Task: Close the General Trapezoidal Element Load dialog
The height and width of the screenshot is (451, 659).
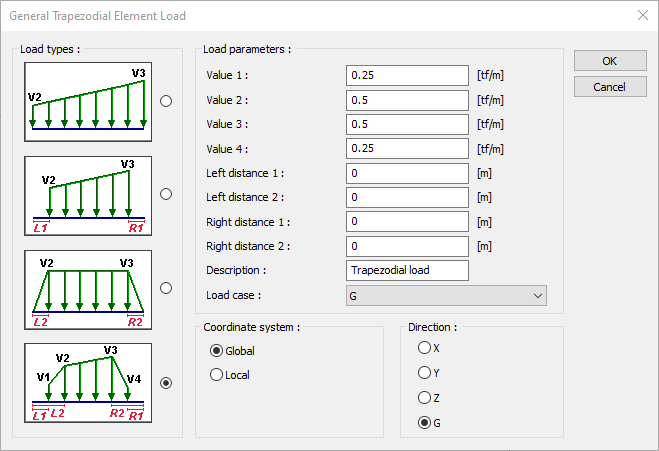Action: pyautogui.click(x=641, y=15)
